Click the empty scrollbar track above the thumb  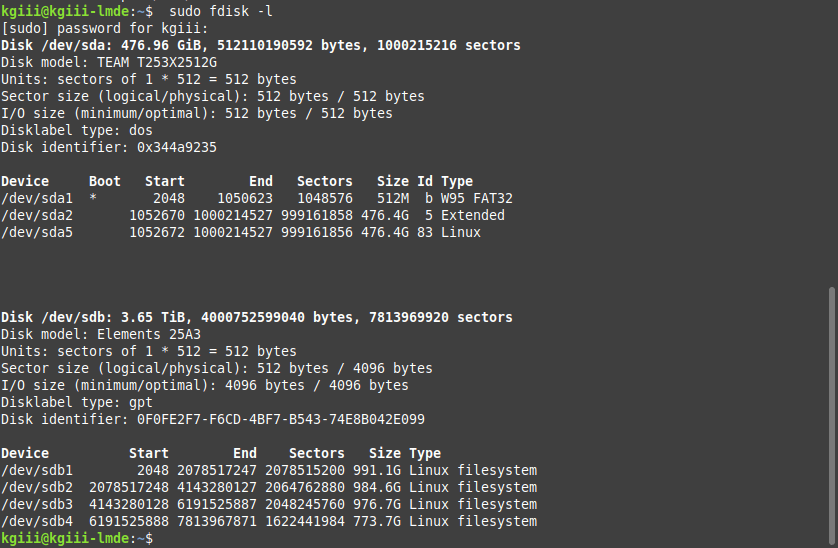[831, 143]
